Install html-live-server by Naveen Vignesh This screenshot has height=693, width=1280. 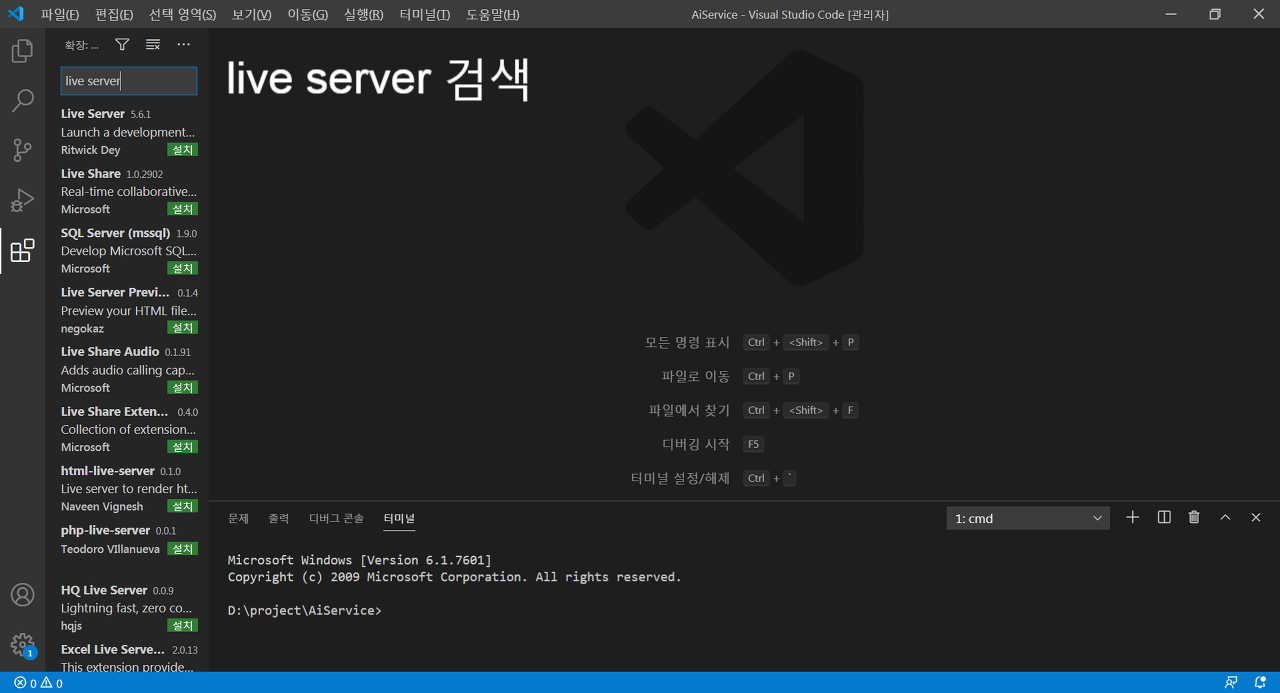[x=183, y=506]
